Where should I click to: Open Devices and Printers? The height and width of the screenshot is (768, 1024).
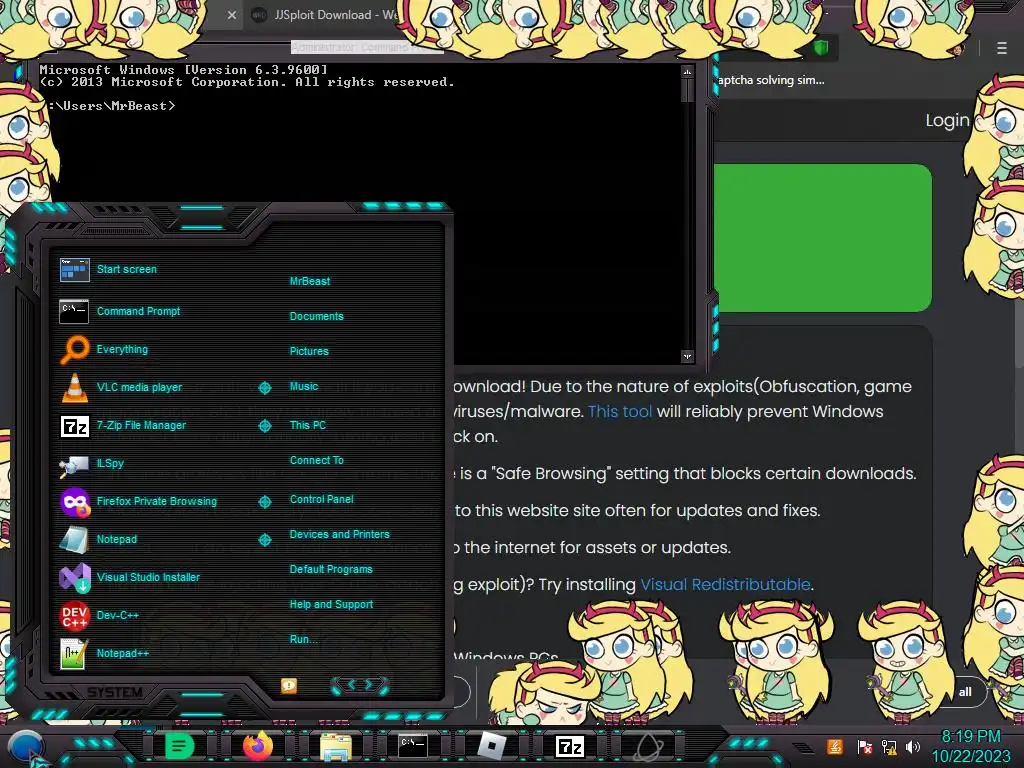339,534
